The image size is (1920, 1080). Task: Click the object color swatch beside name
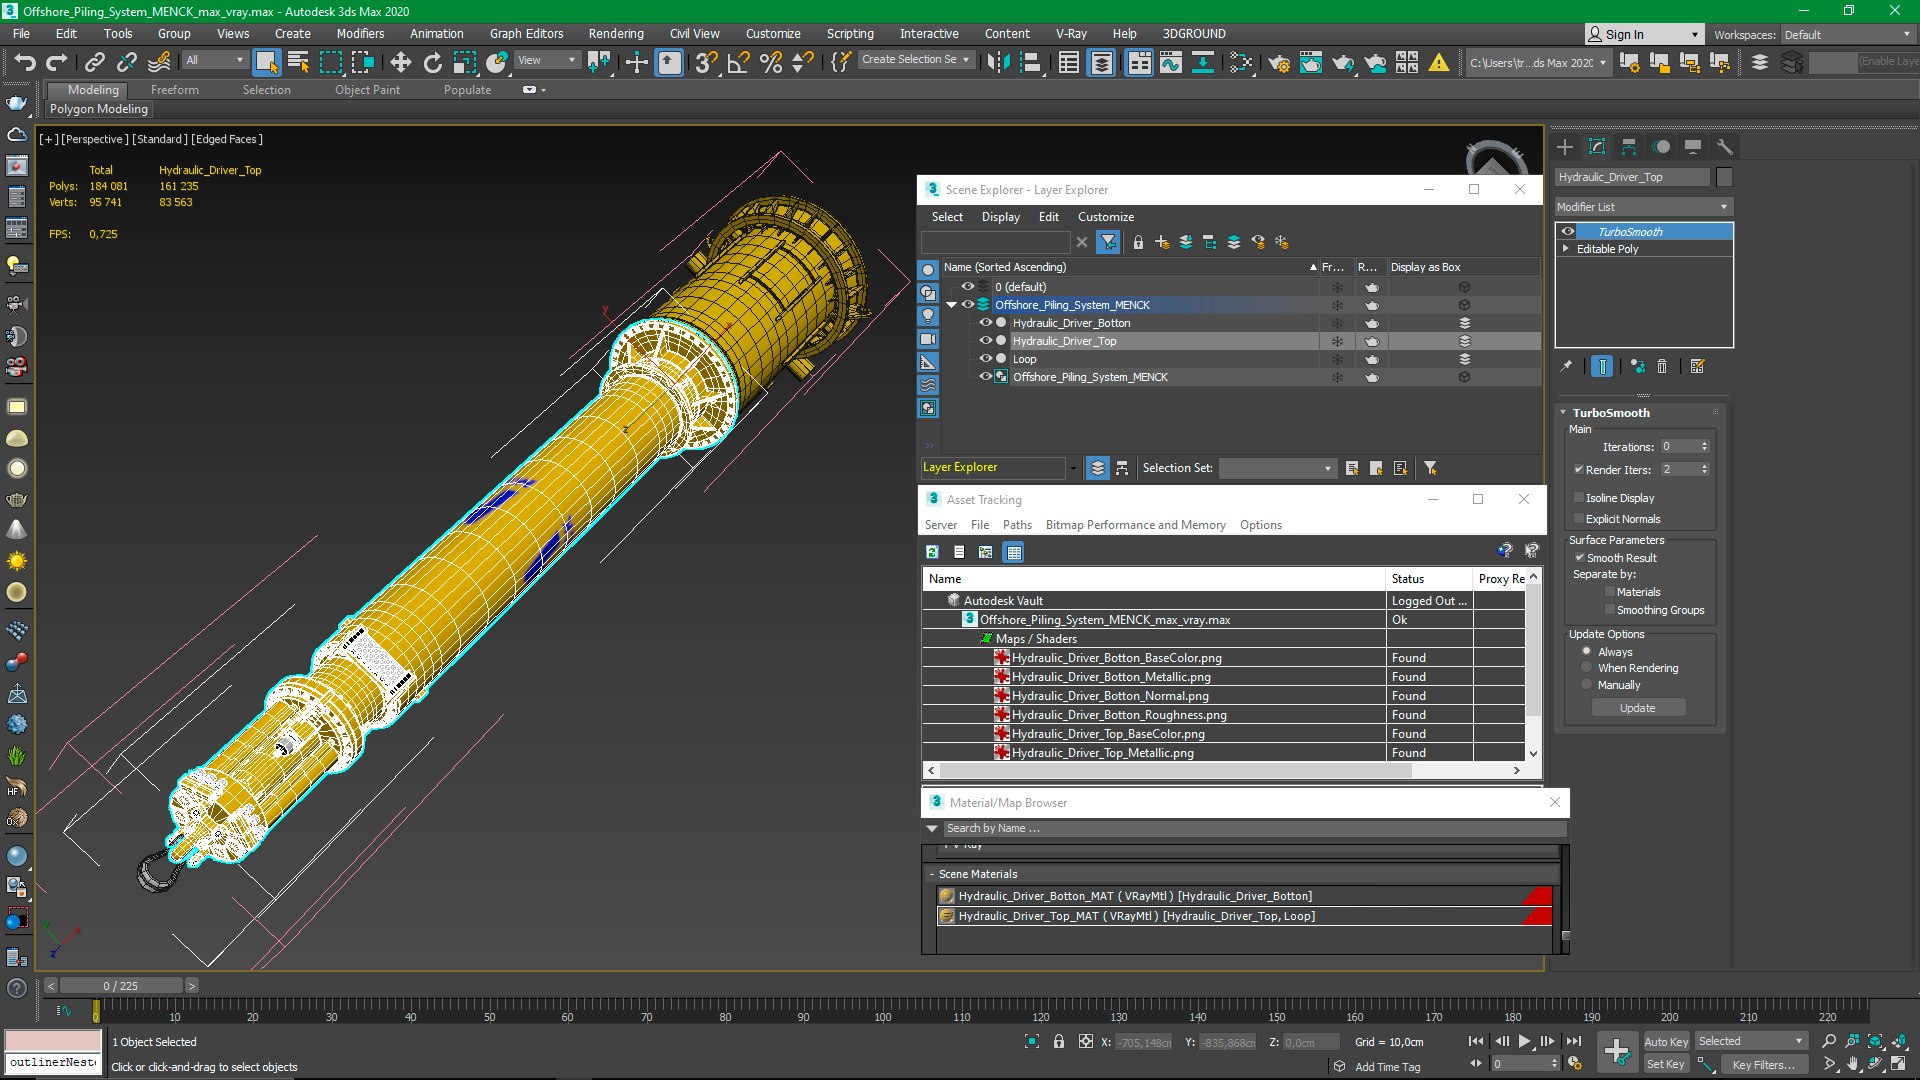pos(1724,177)
